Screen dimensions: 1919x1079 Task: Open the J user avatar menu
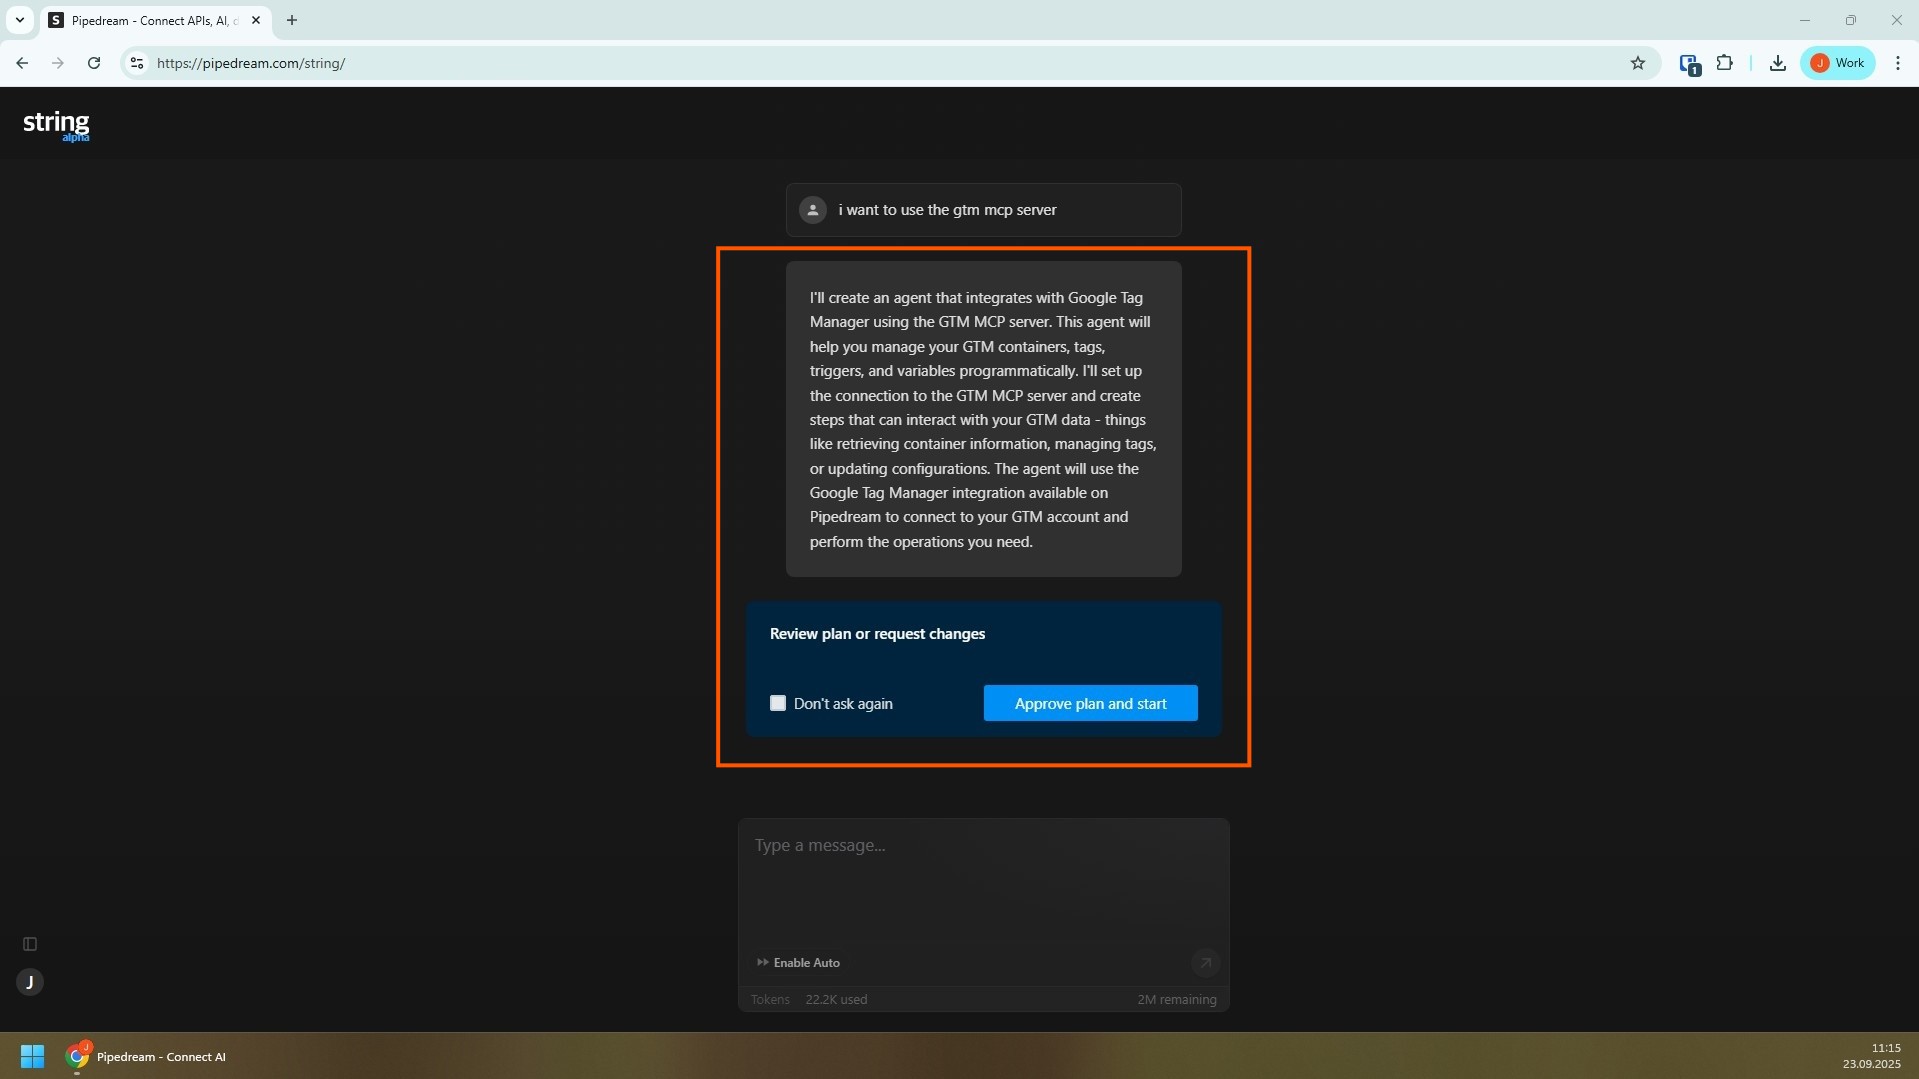point(30,982)
